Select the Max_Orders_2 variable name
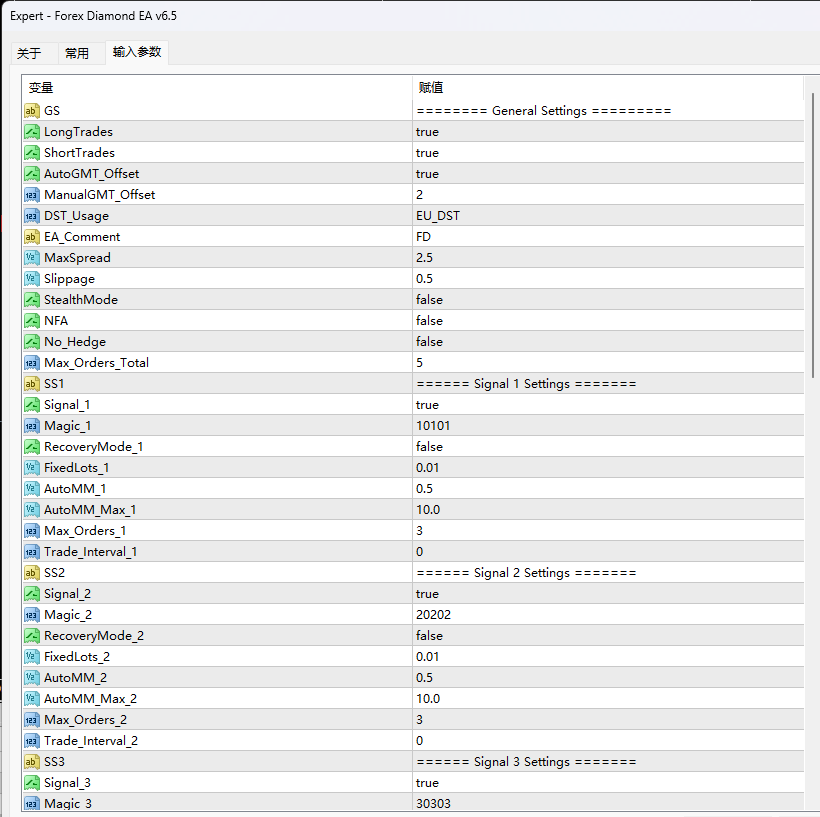Image resolution: width=820 pixels, height=817 pixels. click(x=85, y=720)
